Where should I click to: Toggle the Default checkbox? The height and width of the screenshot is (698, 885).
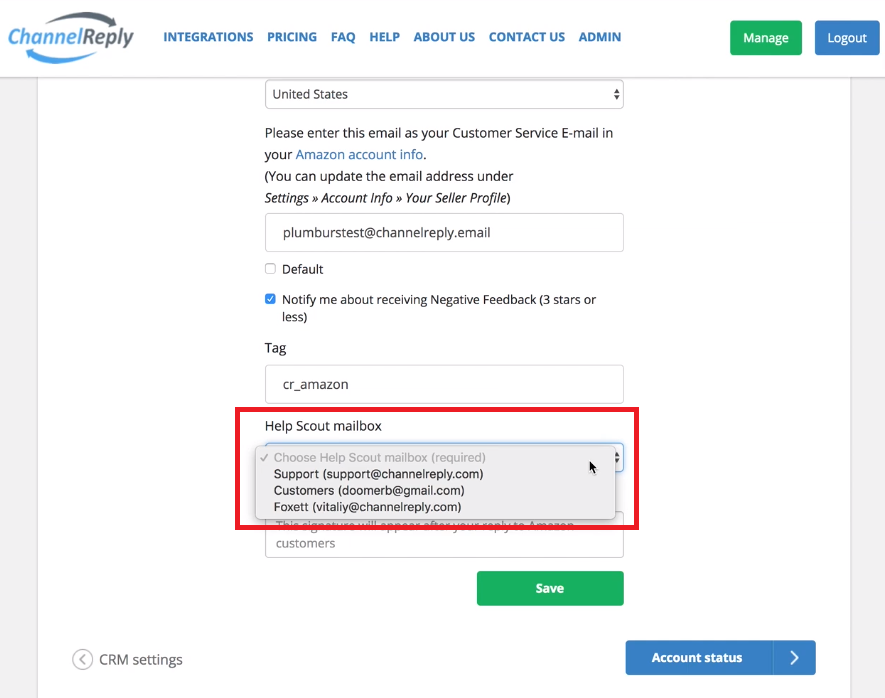pos(270,269)
